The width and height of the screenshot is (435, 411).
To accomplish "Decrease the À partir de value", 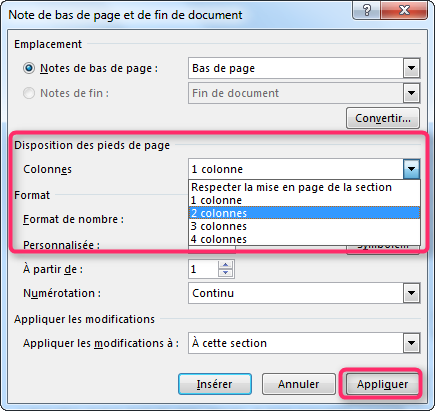I will pyautogui.click(x=226, y=273).
